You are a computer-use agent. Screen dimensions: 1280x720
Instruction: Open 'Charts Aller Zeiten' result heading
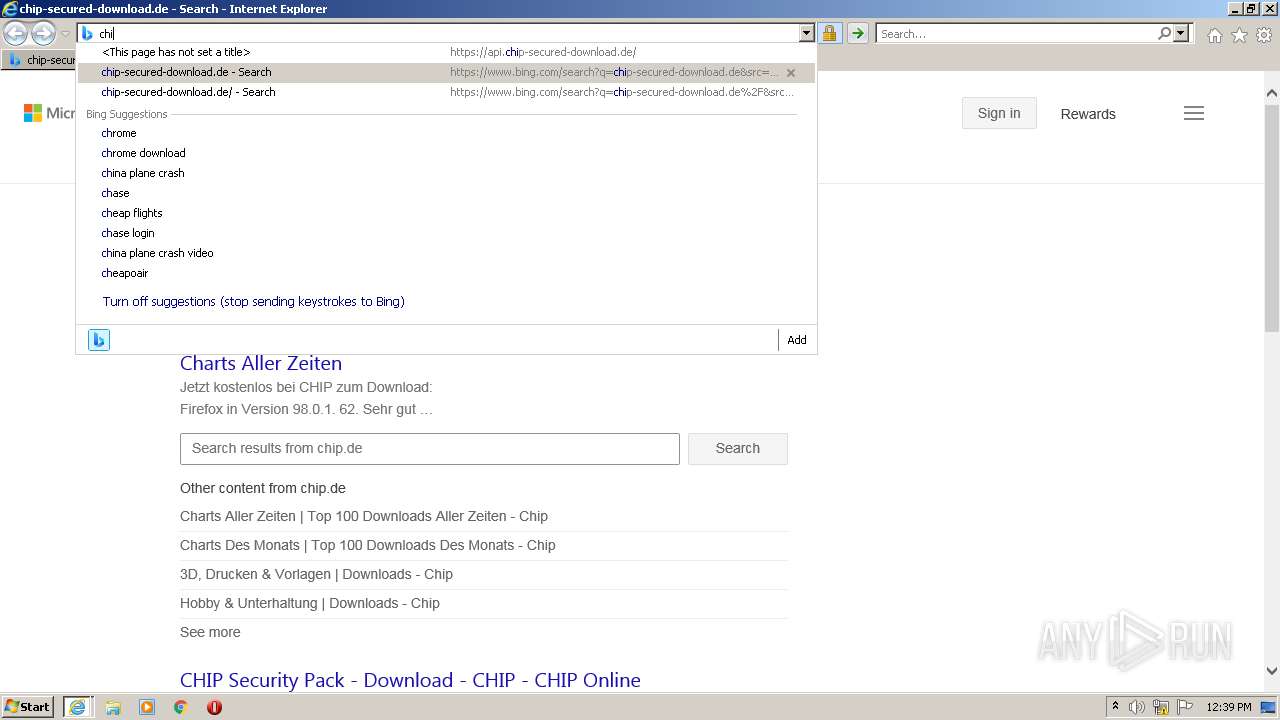(261, 363)
